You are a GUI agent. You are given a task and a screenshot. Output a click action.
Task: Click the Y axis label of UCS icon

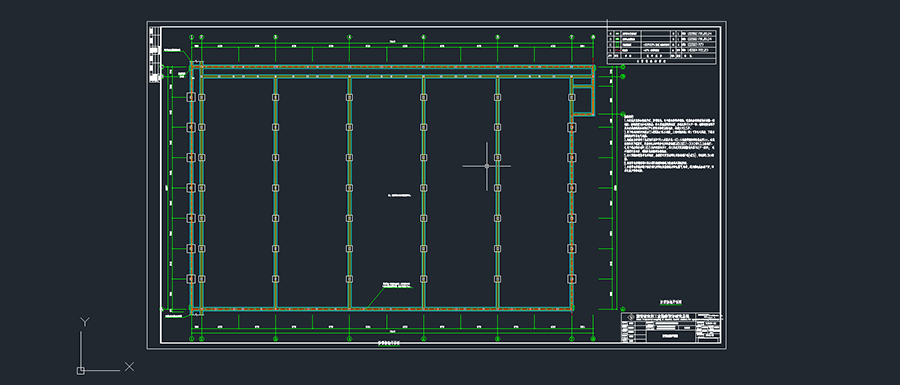coord(84,322)
